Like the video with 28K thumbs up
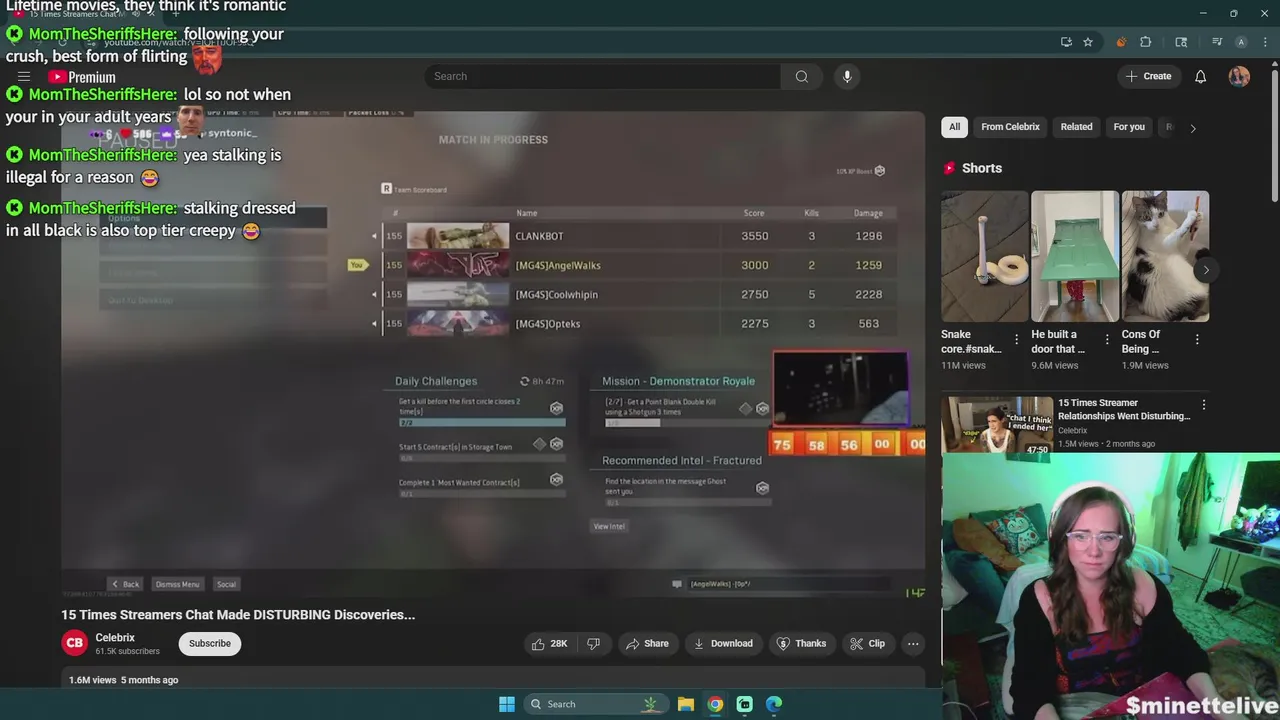This screenshot has width=1280, height=720. tap(549, 643)
